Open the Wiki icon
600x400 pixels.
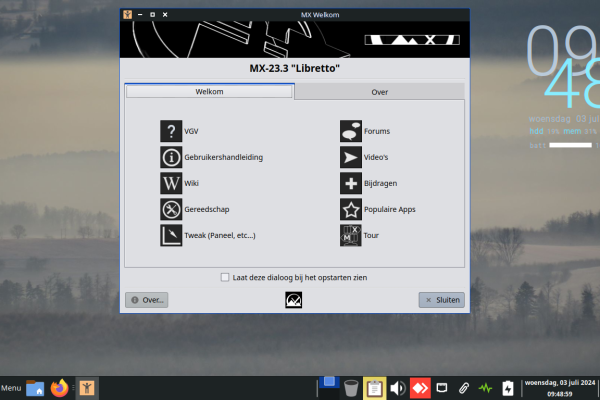pos(170,183)
